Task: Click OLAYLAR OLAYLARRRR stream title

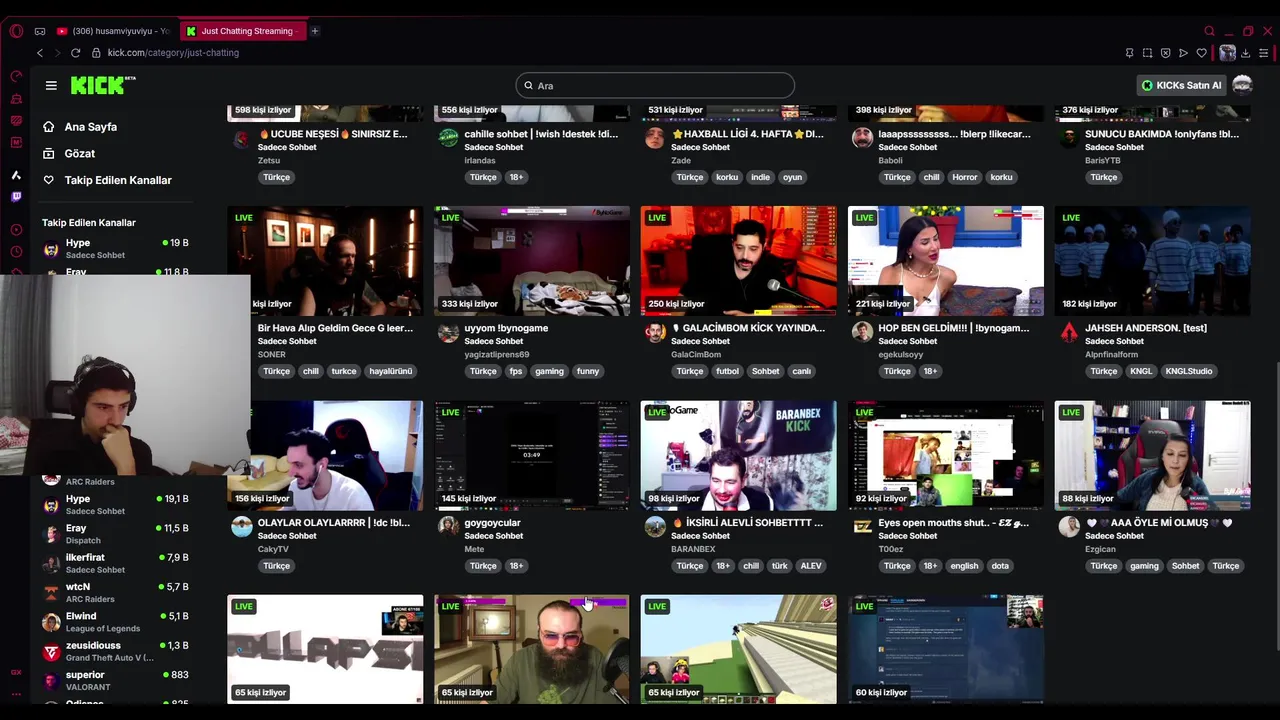Action: pos(334,522)
